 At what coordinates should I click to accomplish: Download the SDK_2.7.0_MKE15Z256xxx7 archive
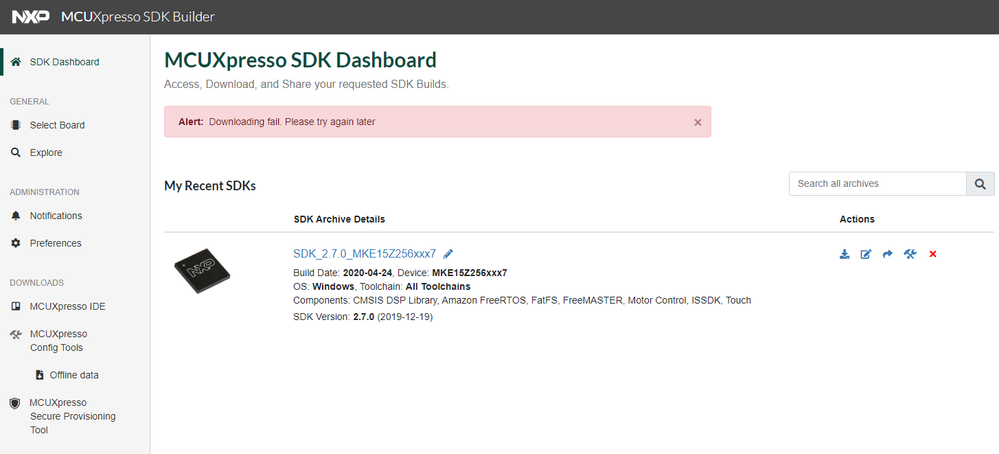(844, 254)
